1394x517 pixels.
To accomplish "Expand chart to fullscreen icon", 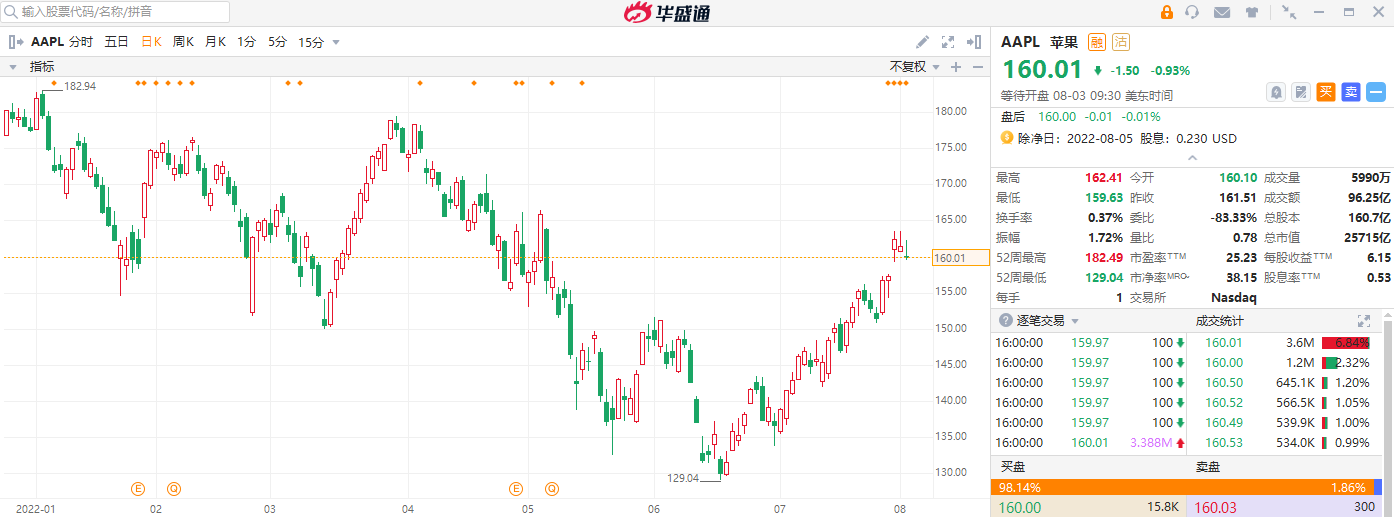I will click(x=949, y=42).
